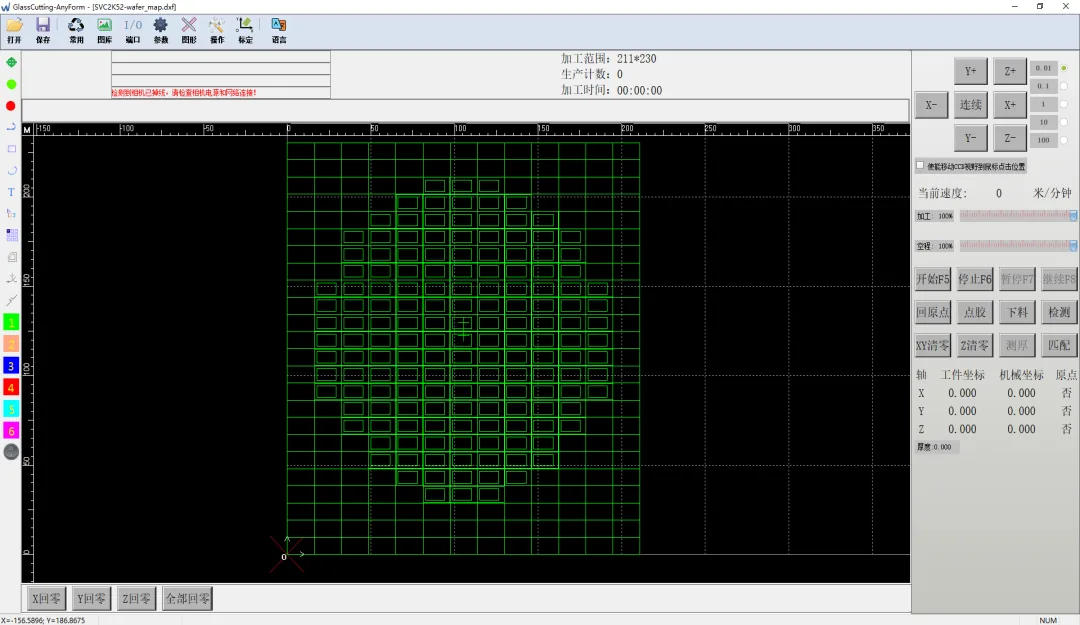Select the 100 step radio button
Screen dimensions: 1080x625
point(1063,140)
